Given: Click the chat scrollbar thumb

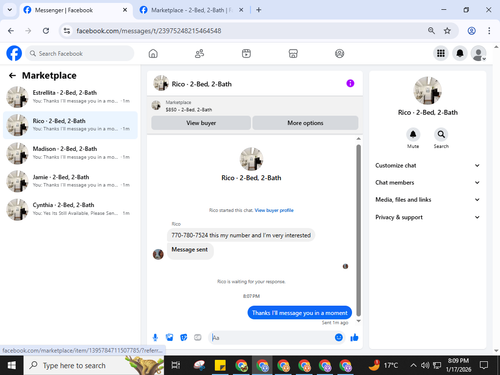Looking at the screenshot, I should 359,230.
